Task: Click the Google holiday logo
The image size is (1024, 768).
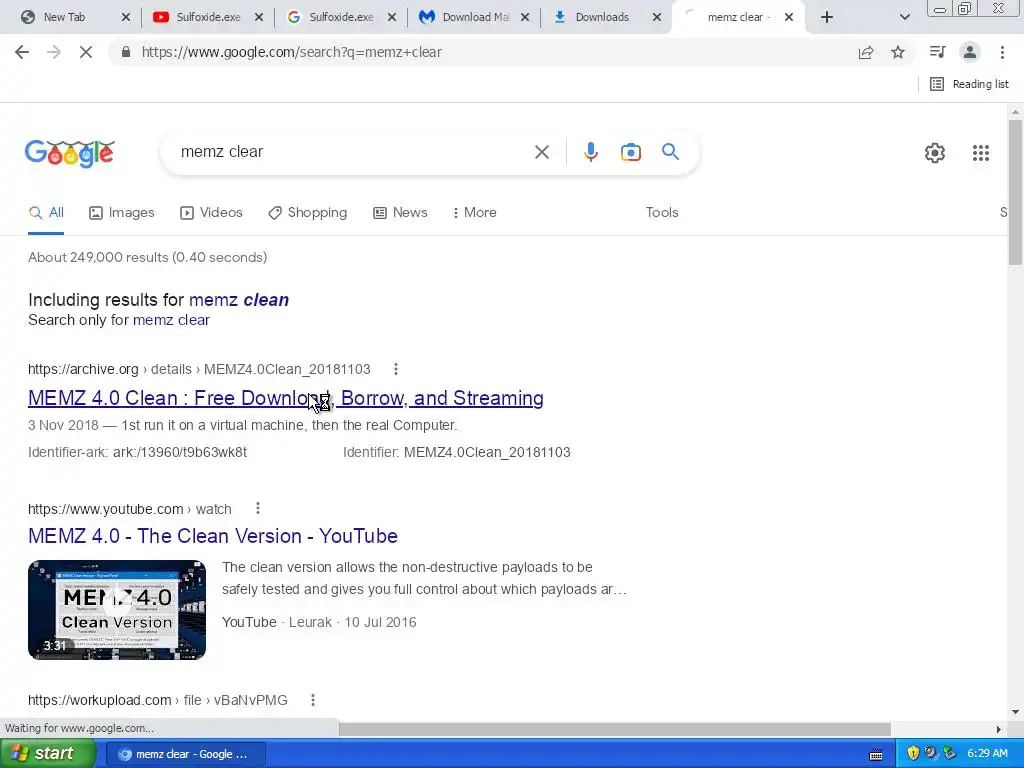Action: click(x=69, y=153)
